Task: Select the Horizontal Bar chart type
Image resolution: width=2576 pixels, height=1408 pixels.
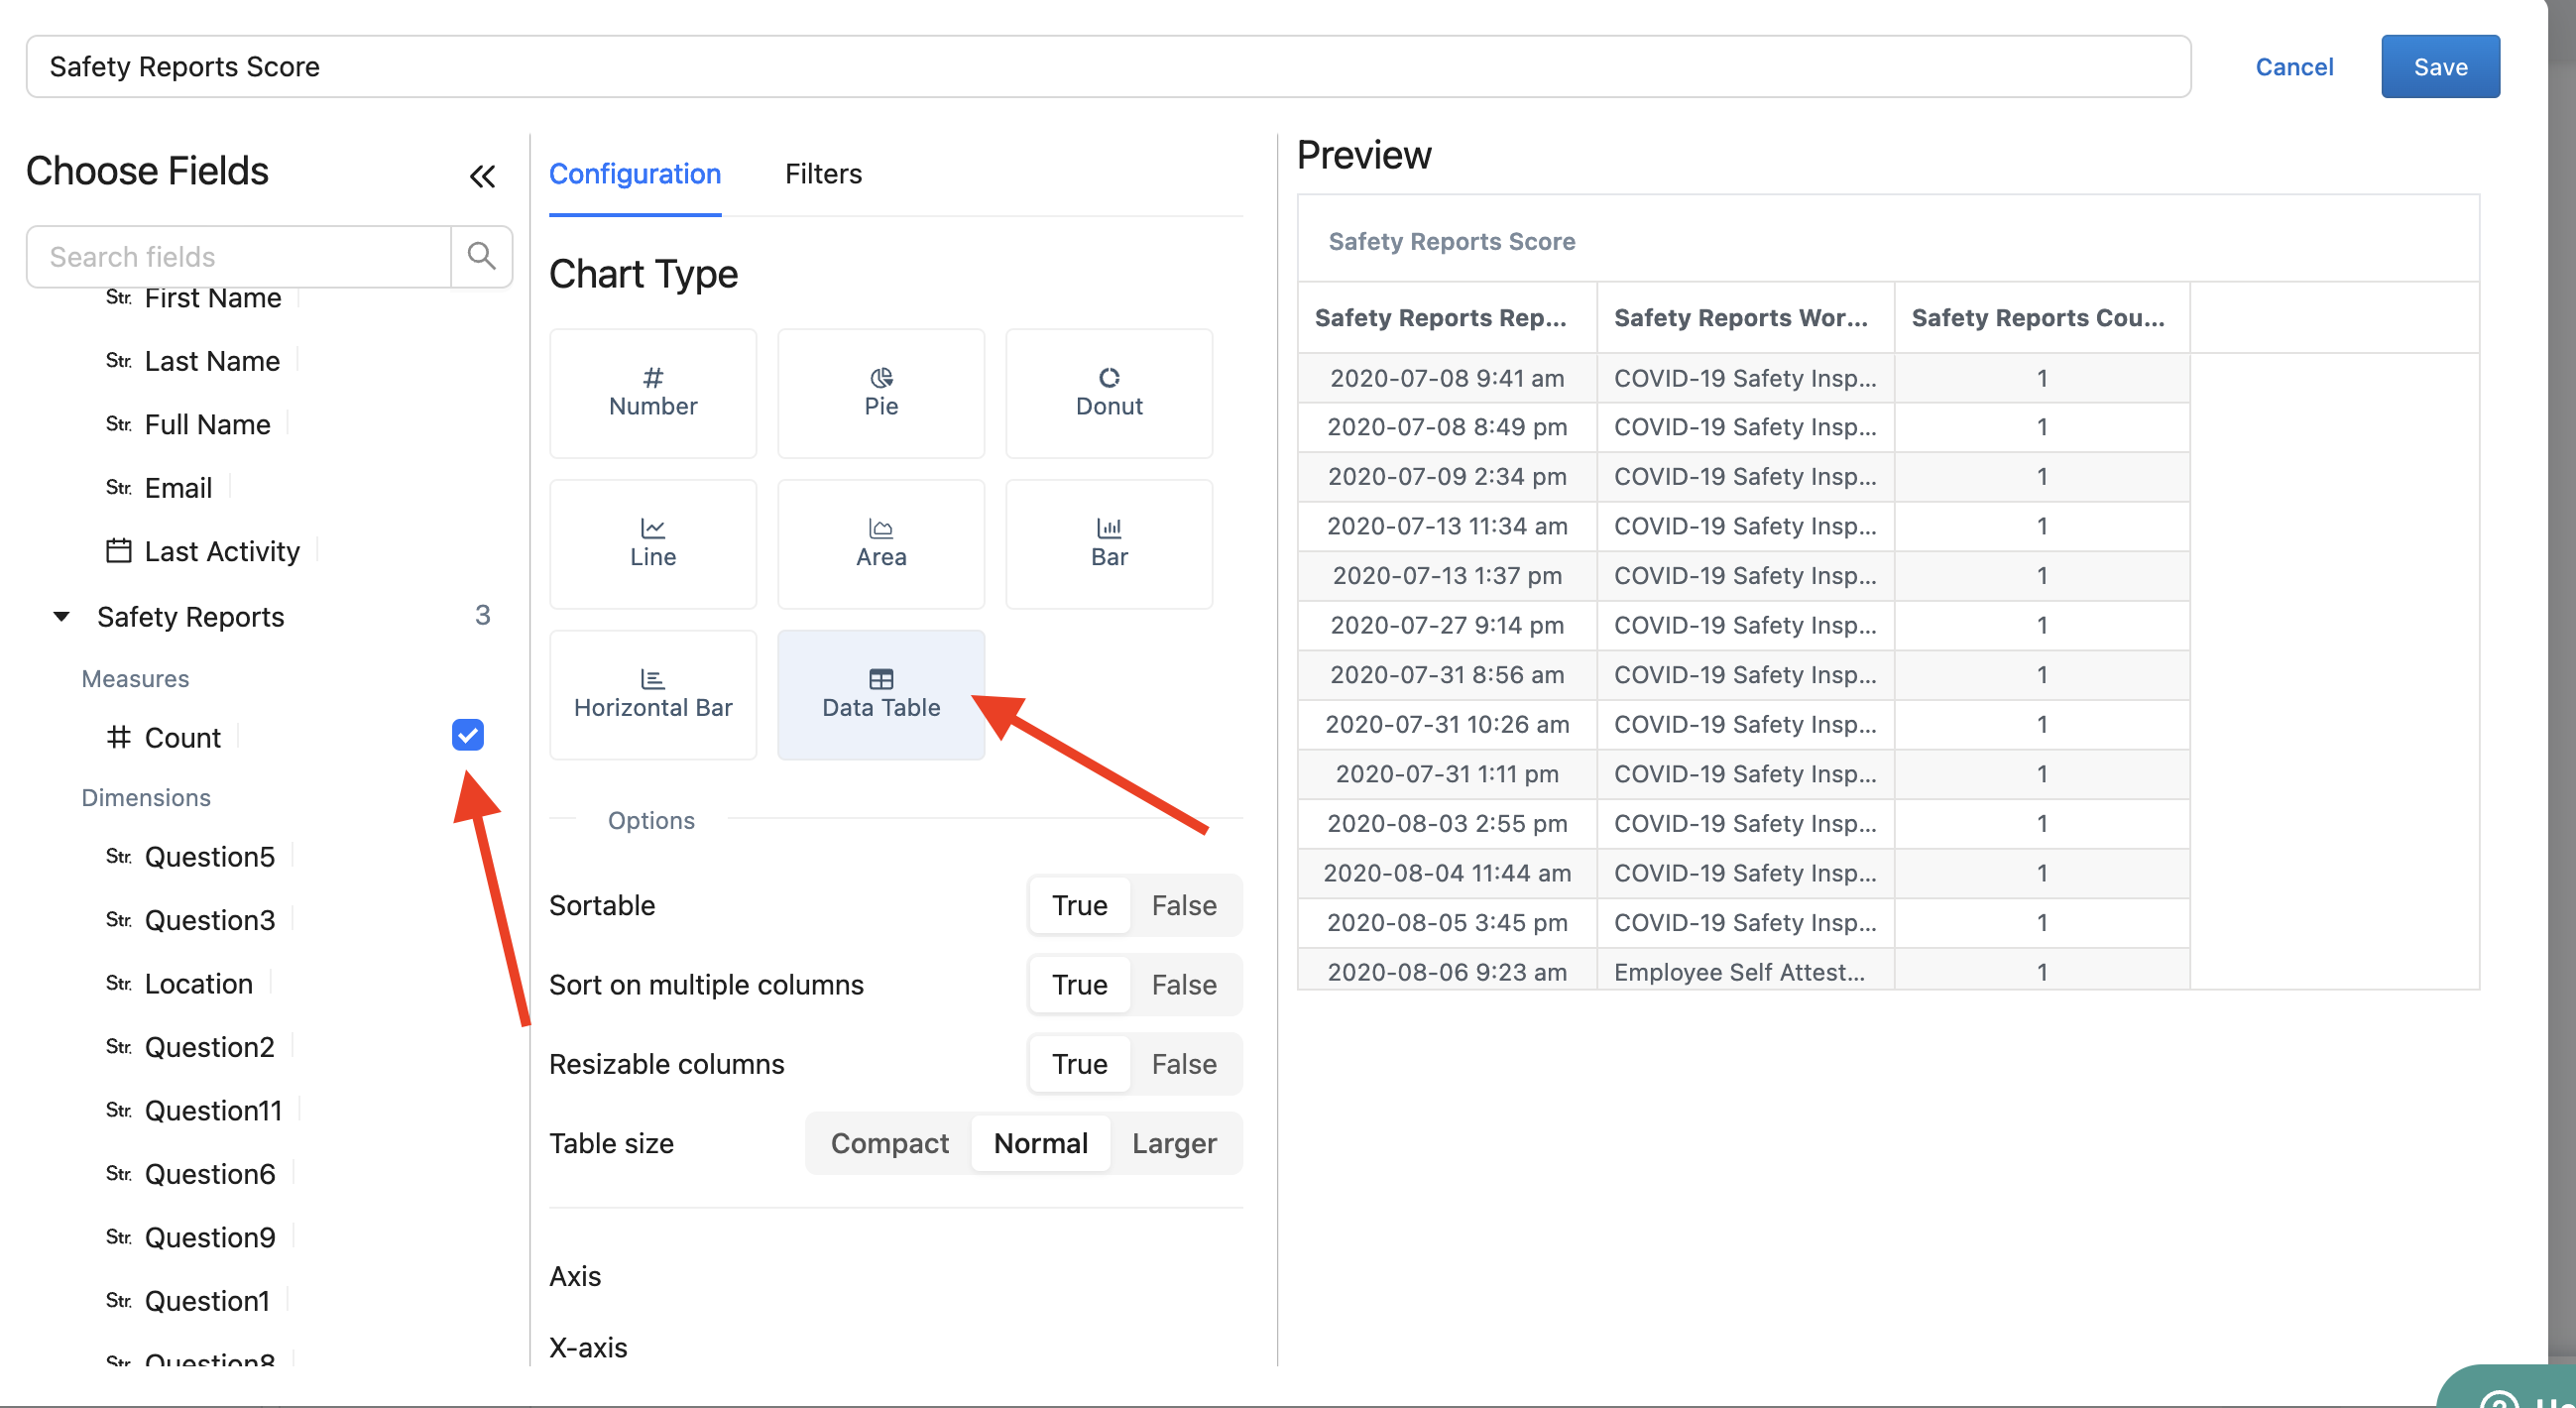Action: (653, 694)
